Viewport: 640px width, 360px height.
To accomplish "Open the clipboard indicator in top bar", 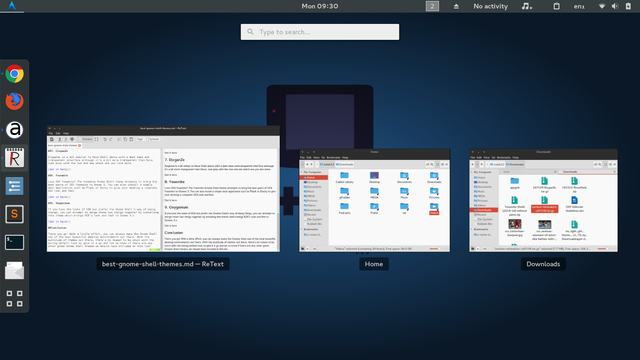I will 556,6.
